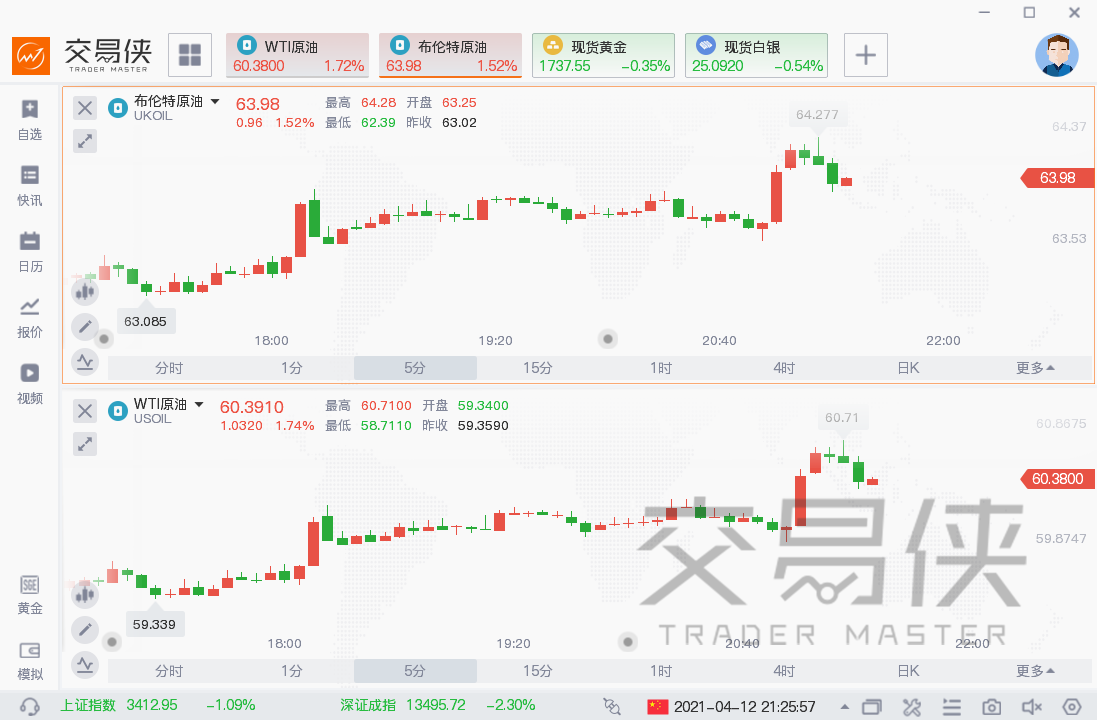
Task: Click the China flag date-time indicator
Action: [731, 707]
